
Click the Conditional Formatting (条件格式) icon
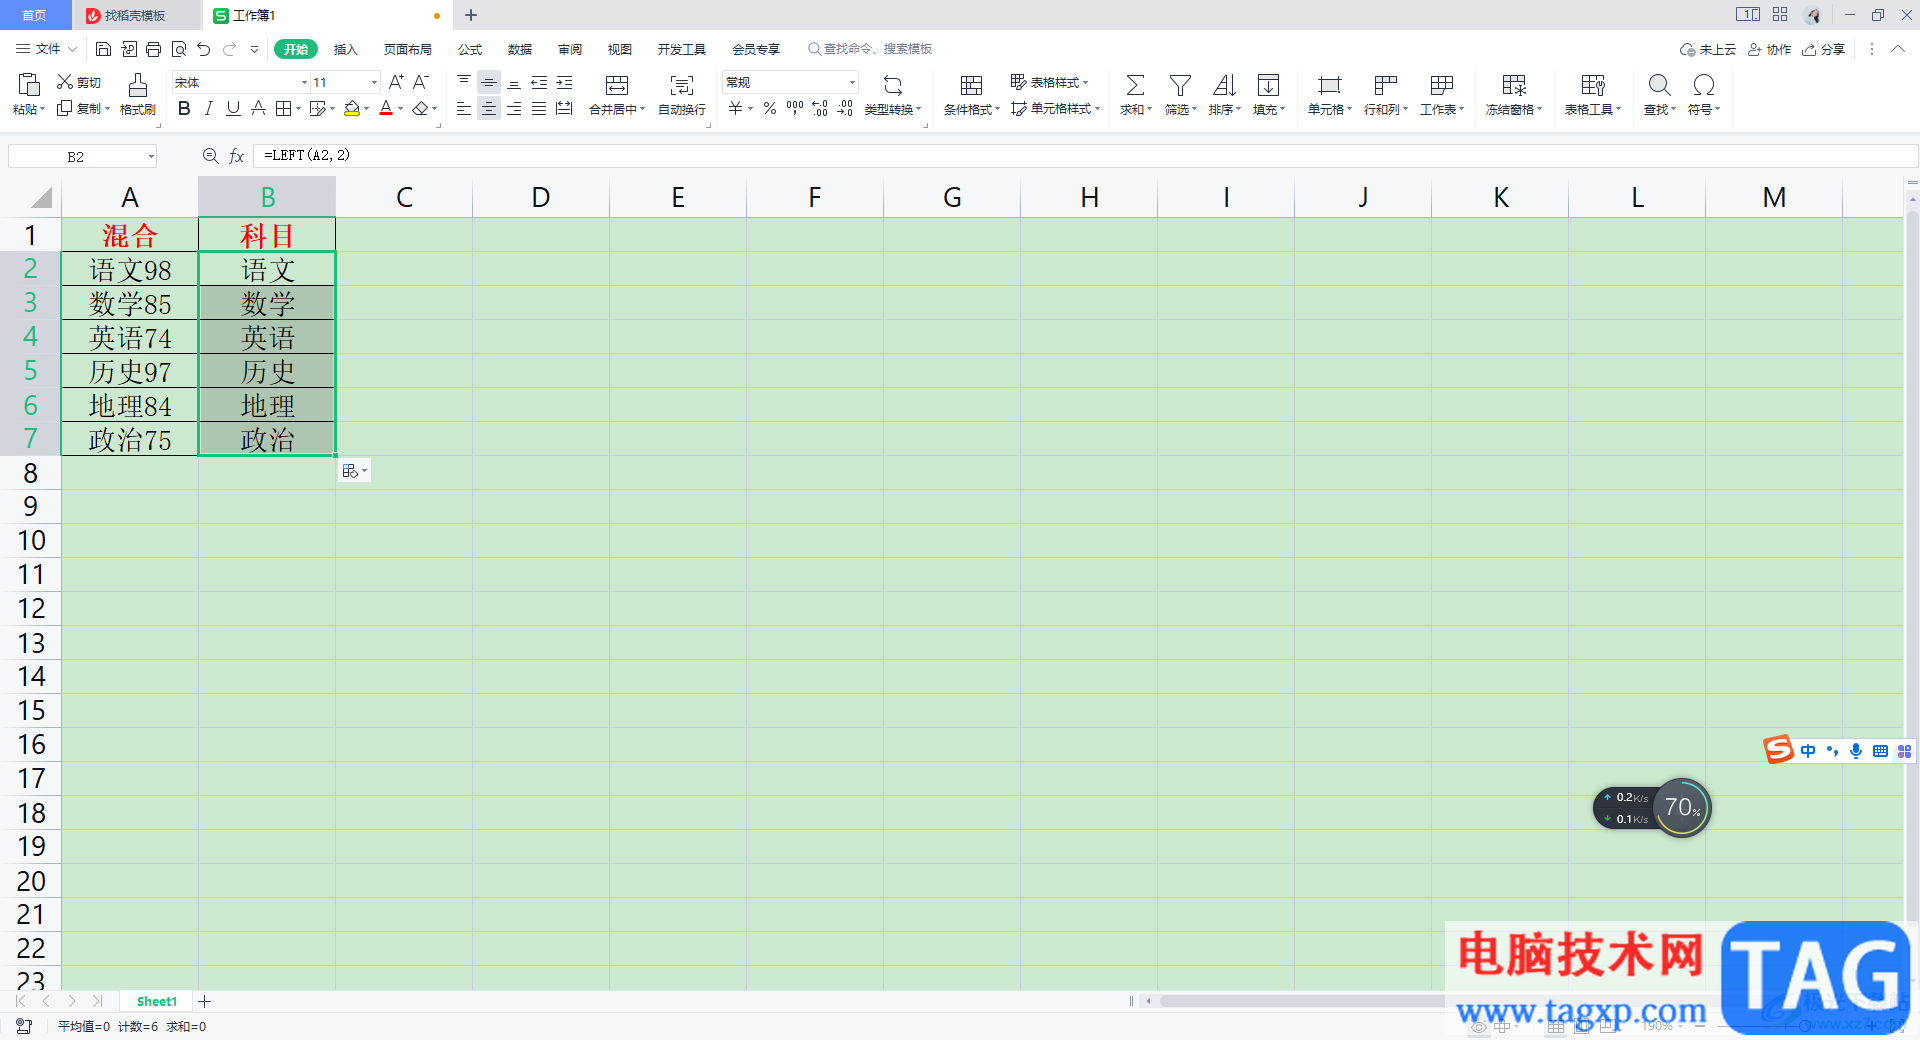971,85
